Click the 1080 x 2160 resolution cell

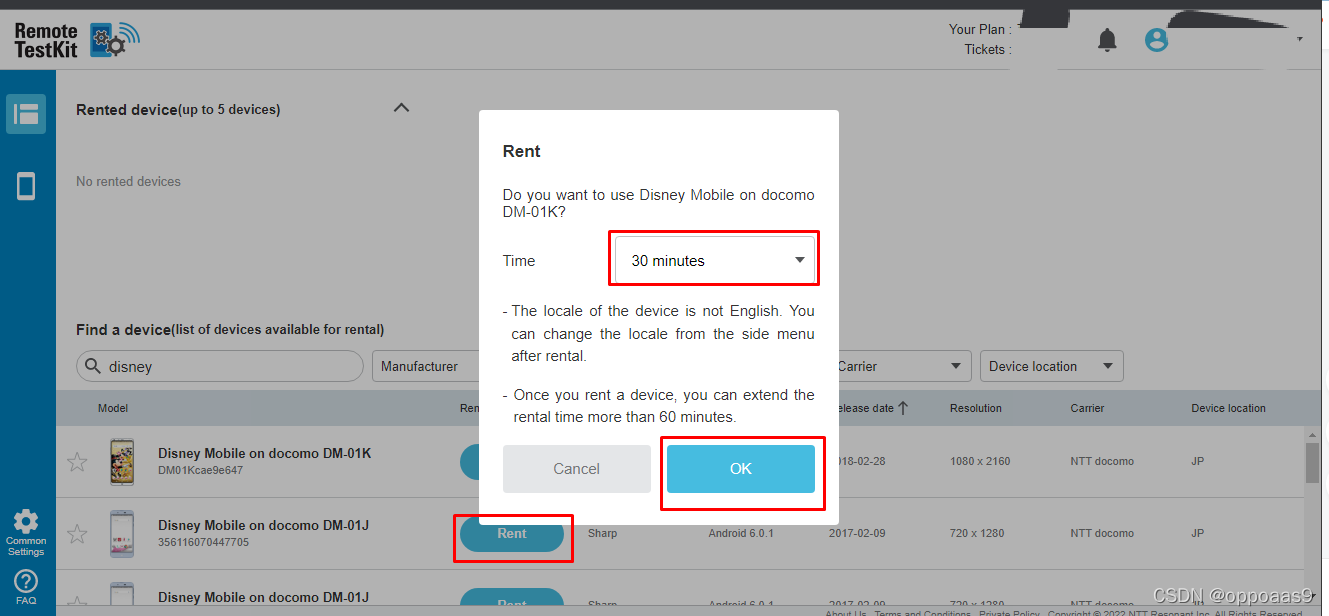click(x=980, y=462)
